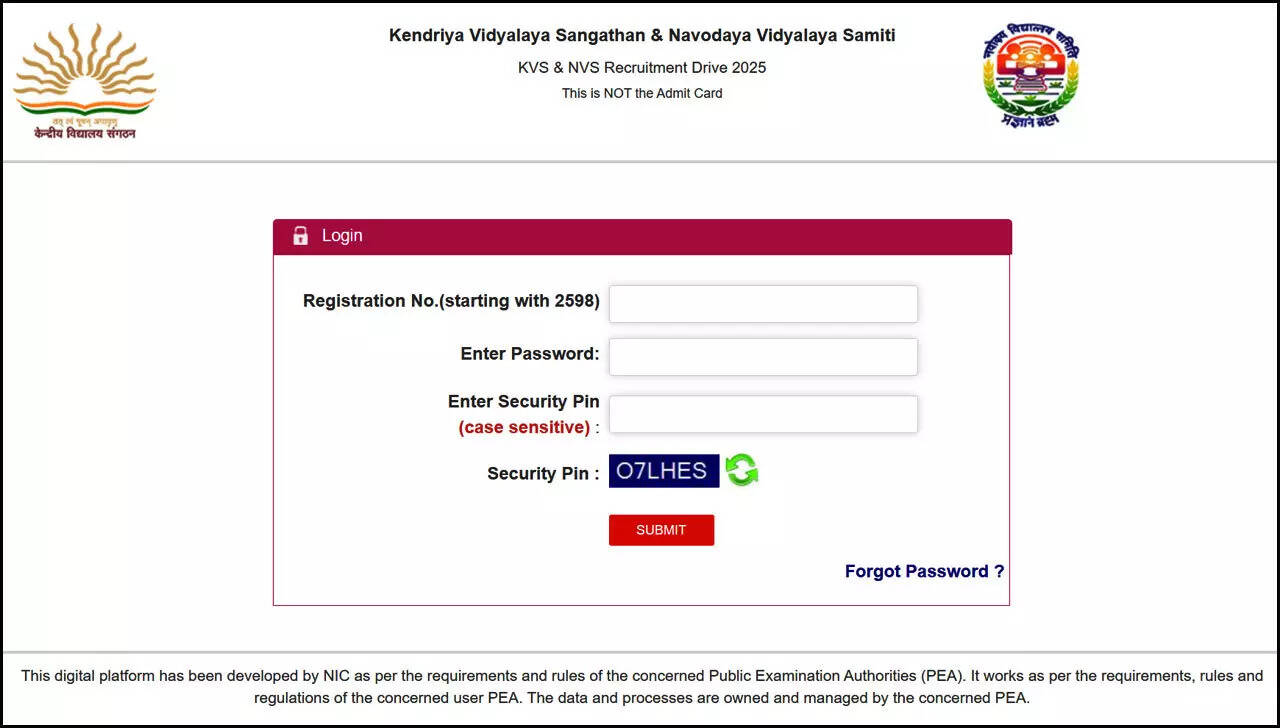Screen dimensions: 1280x728
Task: Open the Forgot Password link
Action: (x=923, y=571)
